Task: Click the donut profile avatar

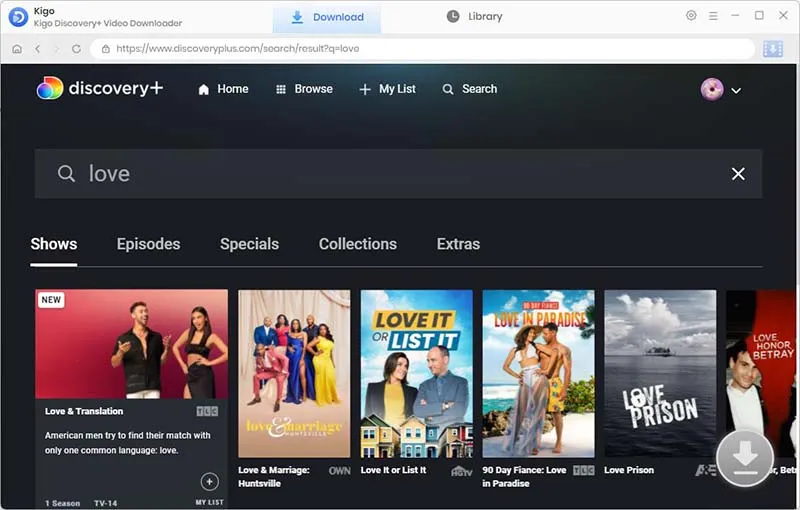Action: (712, 89)
